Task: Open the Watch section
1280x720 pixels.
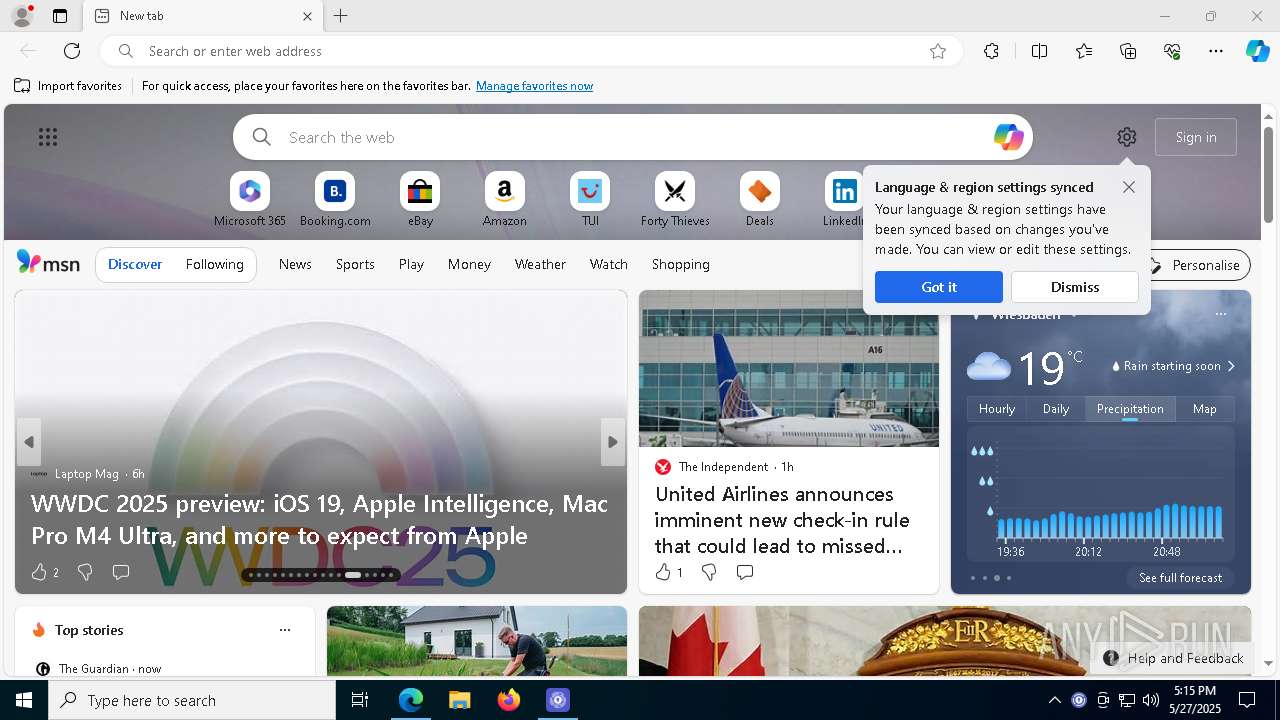Action: (x=609, y=264)
